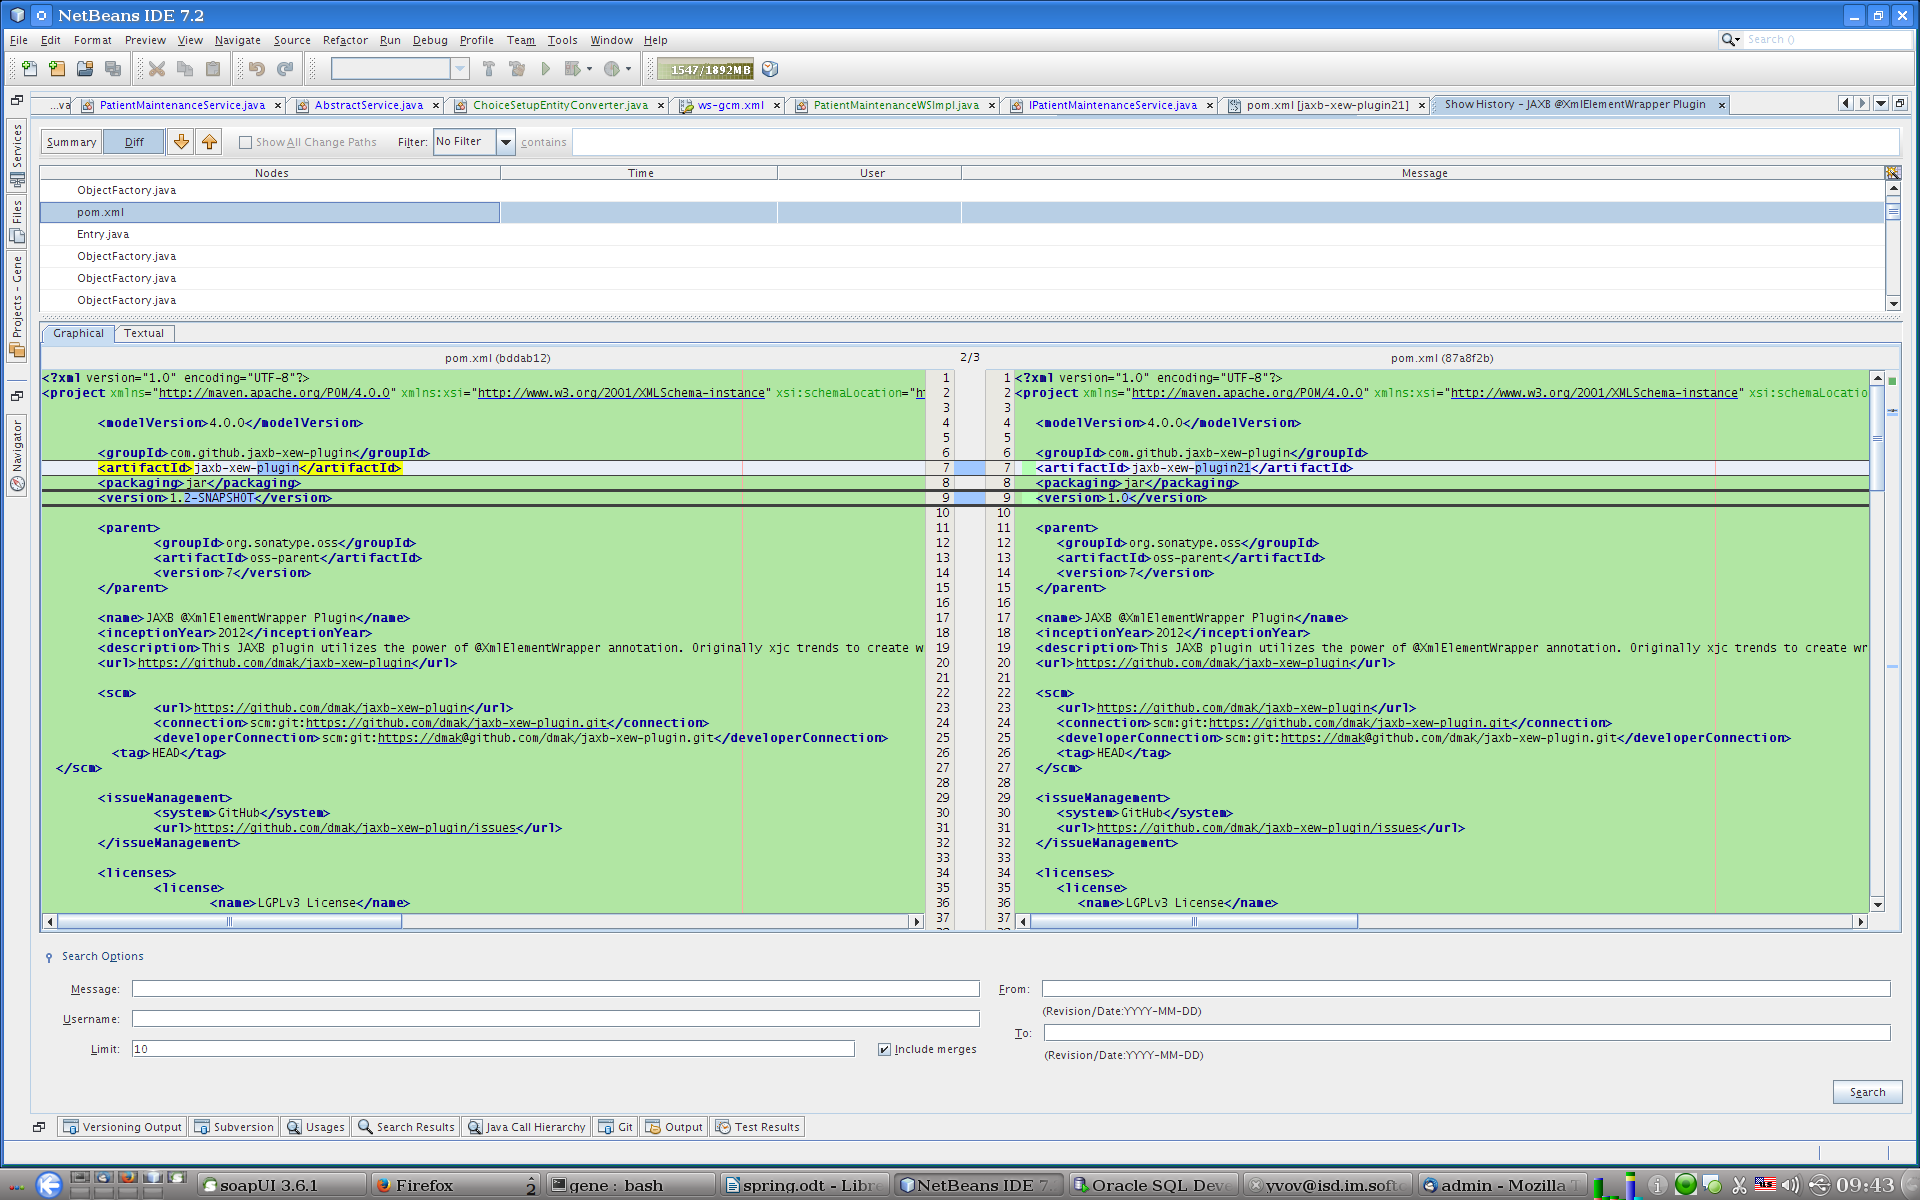Click the maximize editor window icon
This screenshot has height=1200, width=1920.
[1900, 103]
